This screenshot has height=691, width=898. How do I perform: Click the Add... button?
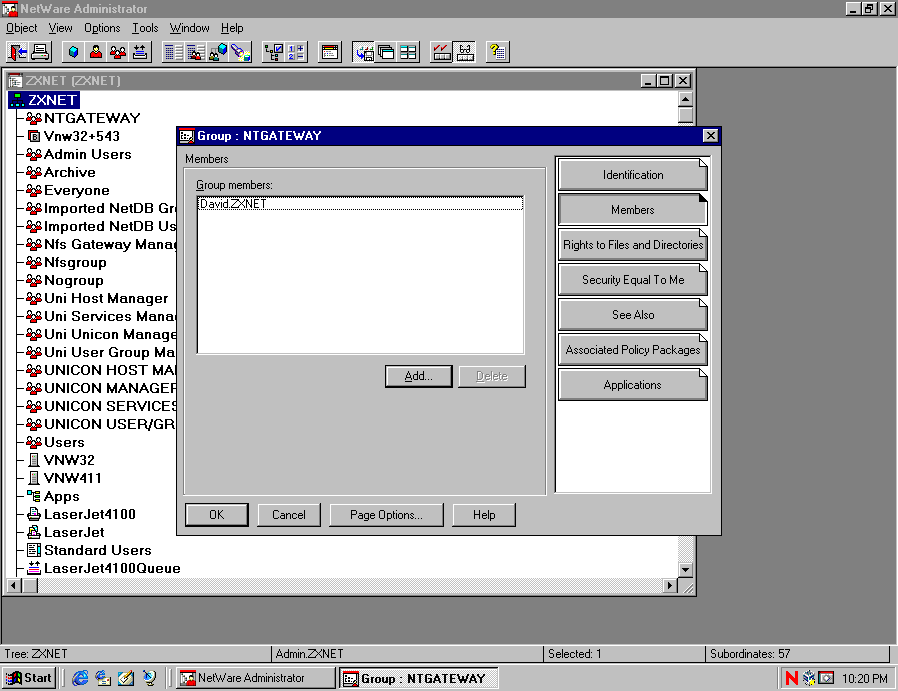[x=419, y=376]
